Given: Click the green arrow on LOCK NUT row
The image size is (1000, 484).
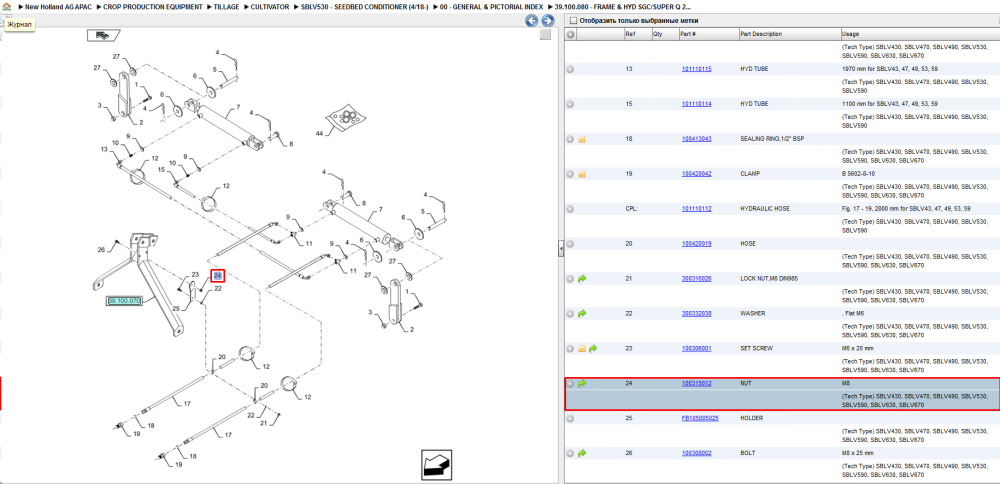Looking at the screenshot, I should 582,279.
